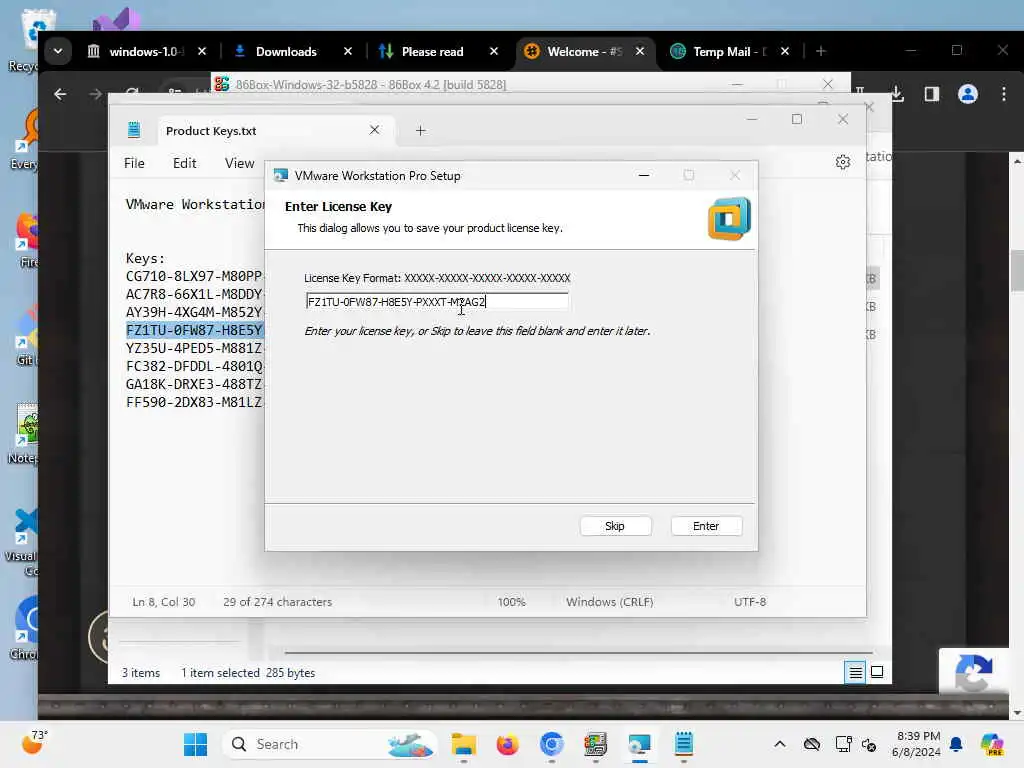Viewport: 1024px width, 768px height.
Task: Open VMware installer taskbar icon
Action: click(x=639, y=744)
